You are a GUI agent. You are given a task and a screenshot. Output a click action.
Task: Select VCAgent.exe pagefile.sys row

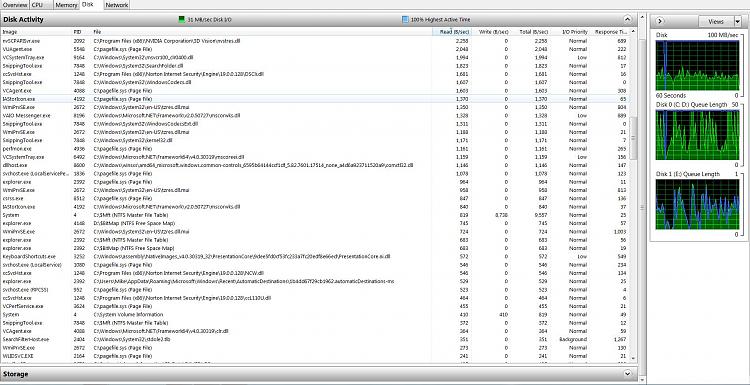315,90
